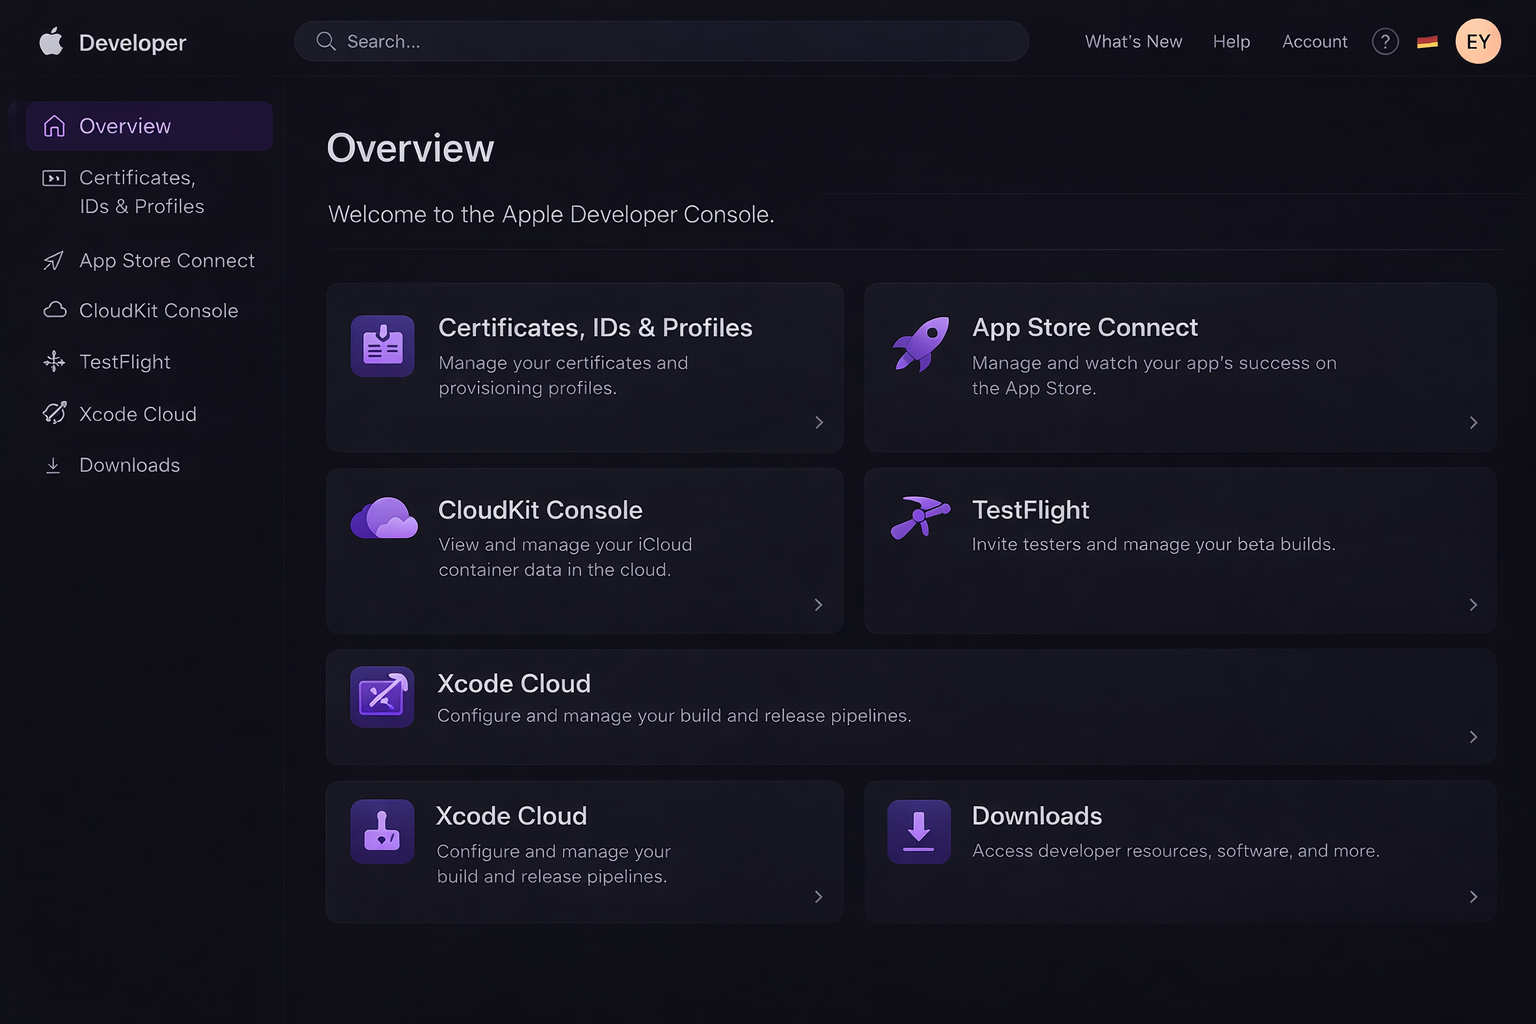Image resolution: width=1536 pixels, height=1024 pixels.
Task: Open the Help question mark icon
Action: [1385, 41]
